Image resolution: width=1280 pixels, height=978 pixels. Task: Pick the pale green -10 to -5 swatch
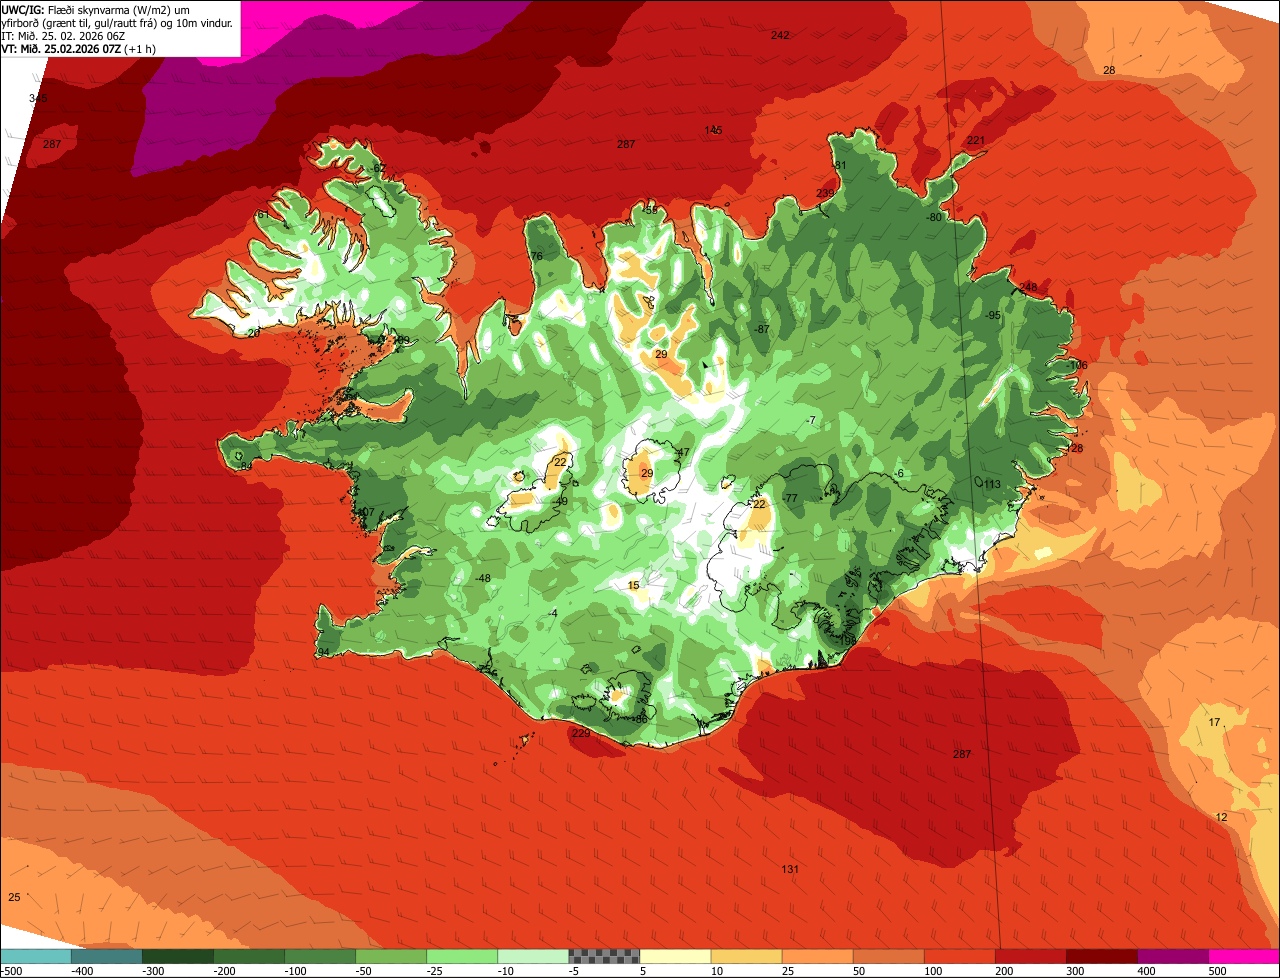(533, 955)
